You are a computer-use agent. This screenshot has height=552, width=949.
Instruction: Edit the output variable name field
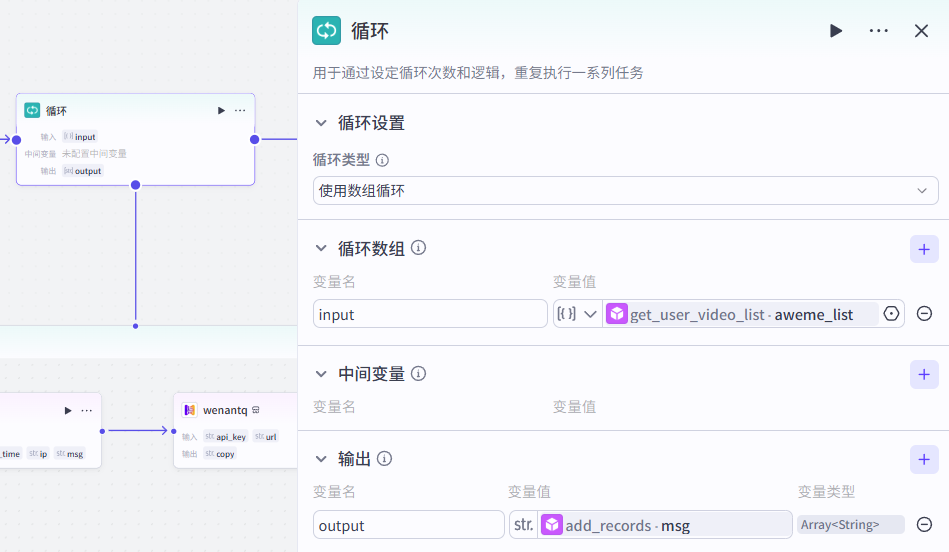[x=409, y=525]
